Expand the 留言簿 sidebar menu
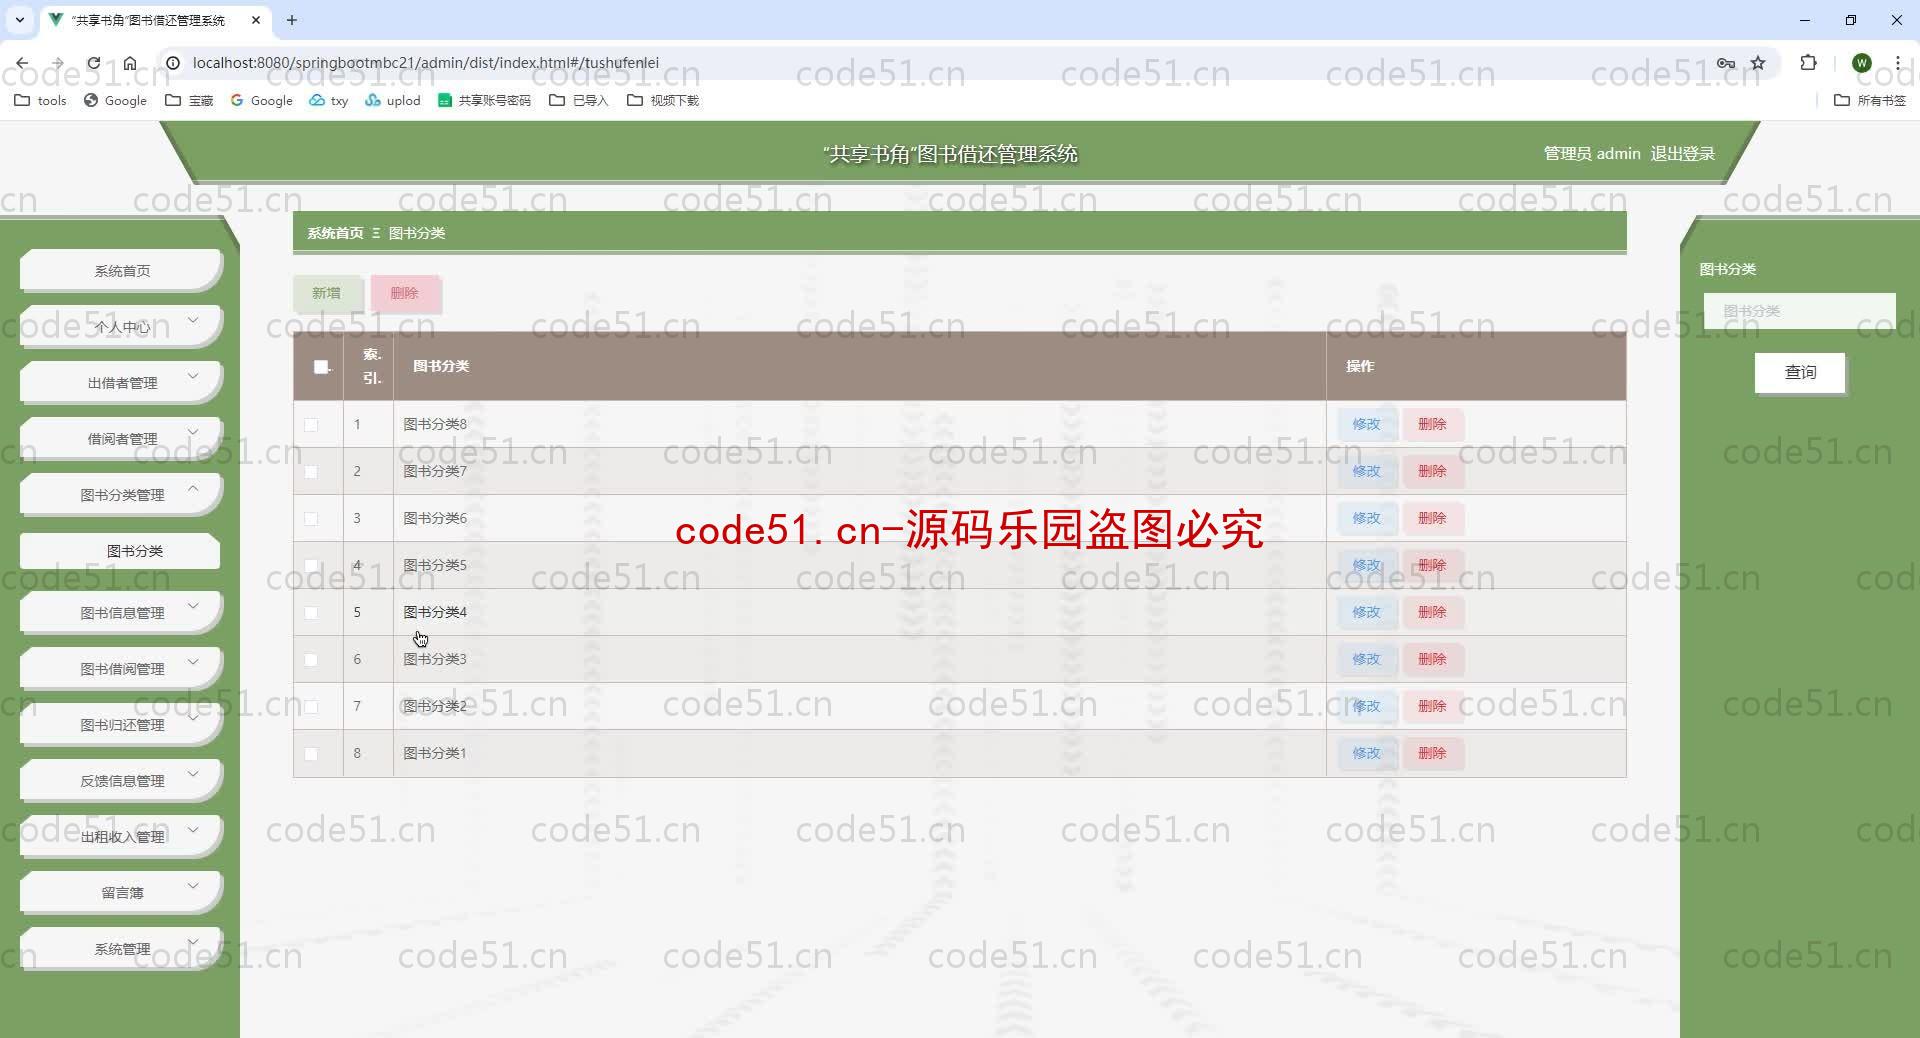The height and width of the screenshot is (1038, 1920). (x=120, y=892)
